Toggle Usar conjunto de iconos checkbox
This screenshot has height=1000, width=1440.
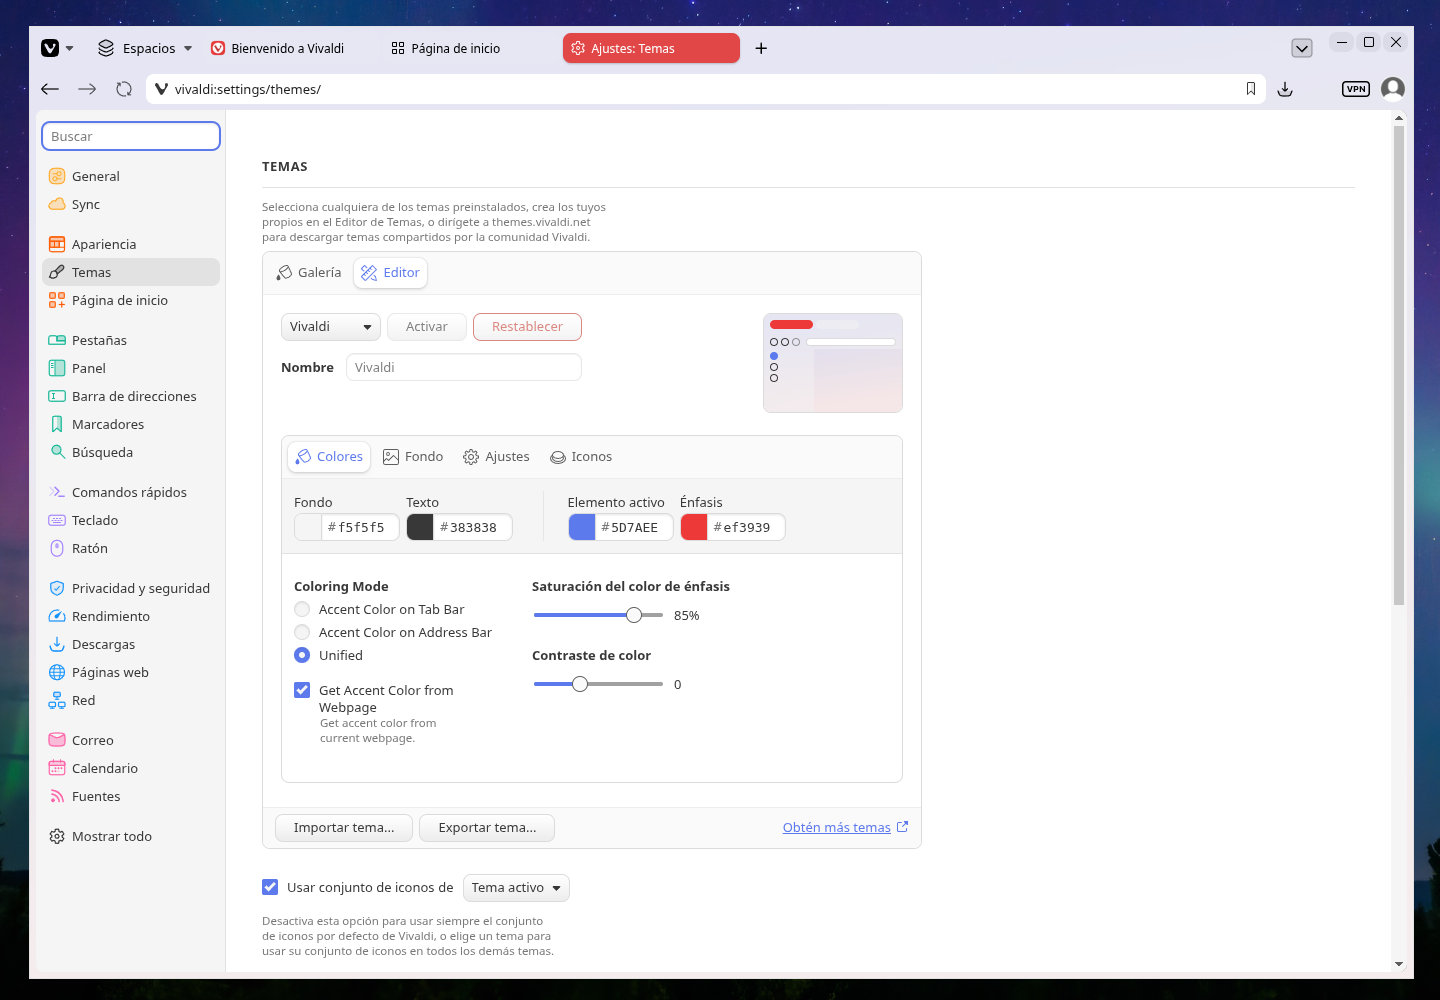click(270, 887)
